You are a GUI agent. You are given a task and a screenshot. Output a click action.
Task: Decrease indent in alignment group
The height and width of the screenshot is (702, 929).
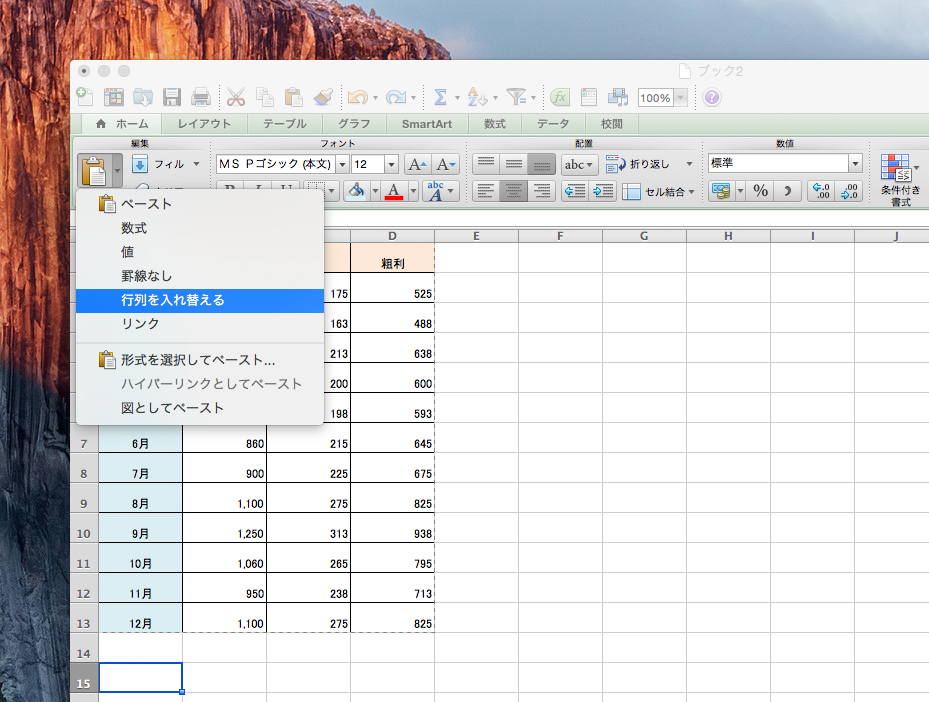[x=575, y=191]
